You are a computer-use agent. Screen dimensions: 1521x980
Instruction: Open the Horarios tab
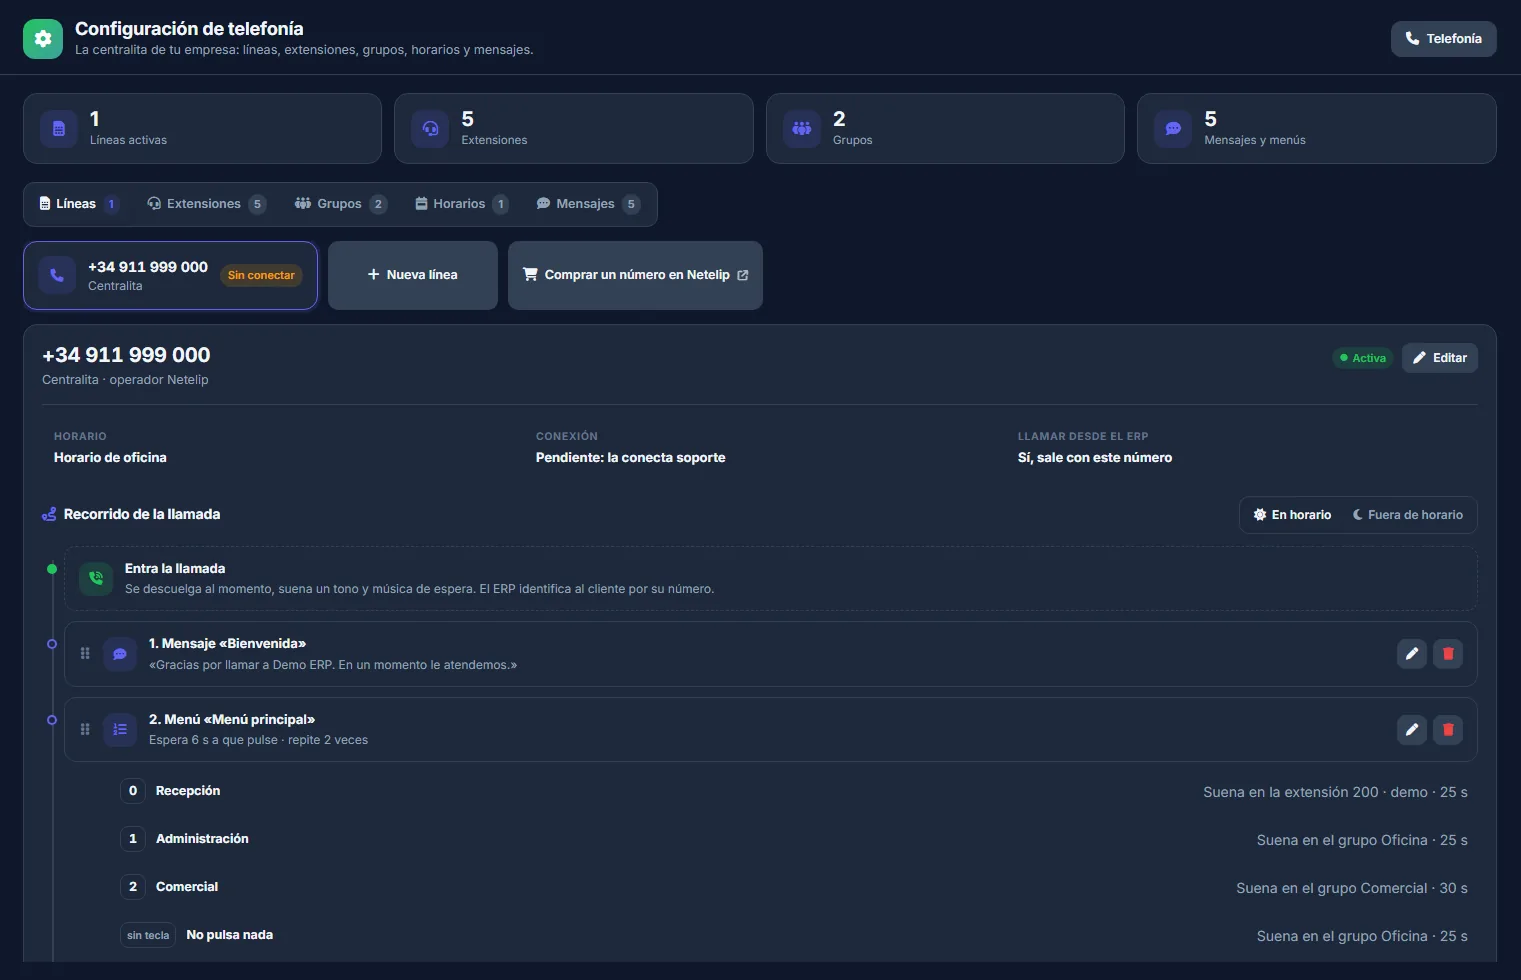tap(461, 204)
